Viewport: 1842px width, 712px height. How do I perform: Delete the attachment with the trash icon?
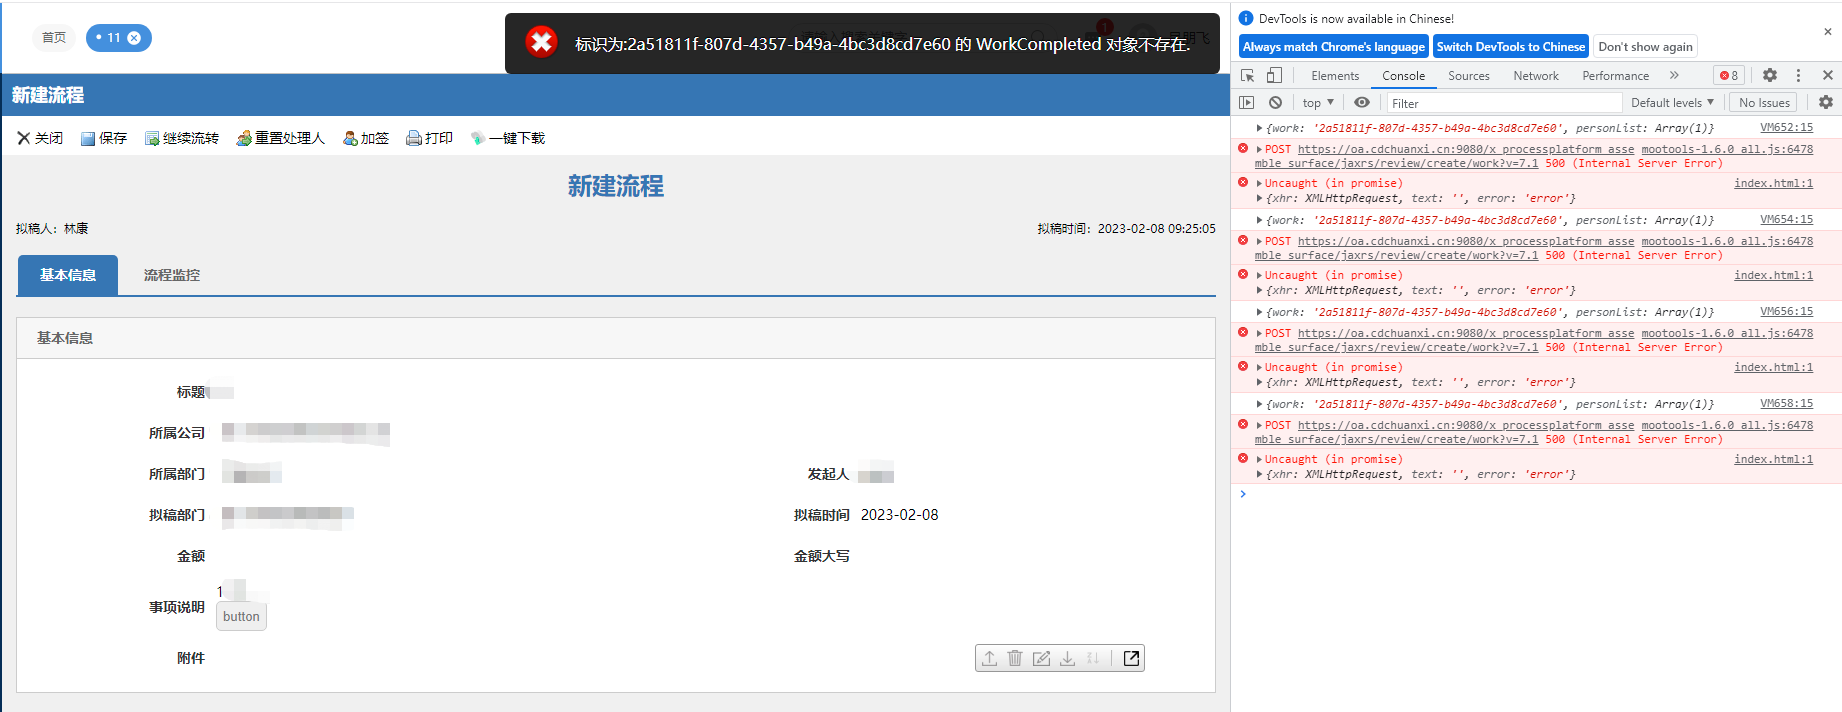coord(1015,658)
